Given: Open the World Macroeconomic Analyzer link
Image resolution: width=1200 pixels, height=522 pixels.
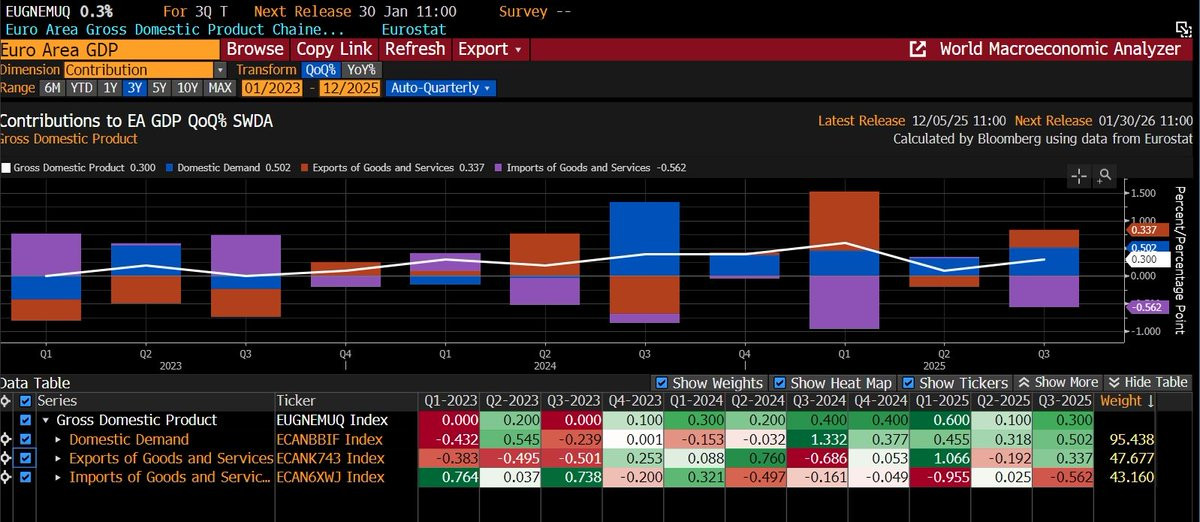Looking at the screenshot, I should click(1060, 48).
